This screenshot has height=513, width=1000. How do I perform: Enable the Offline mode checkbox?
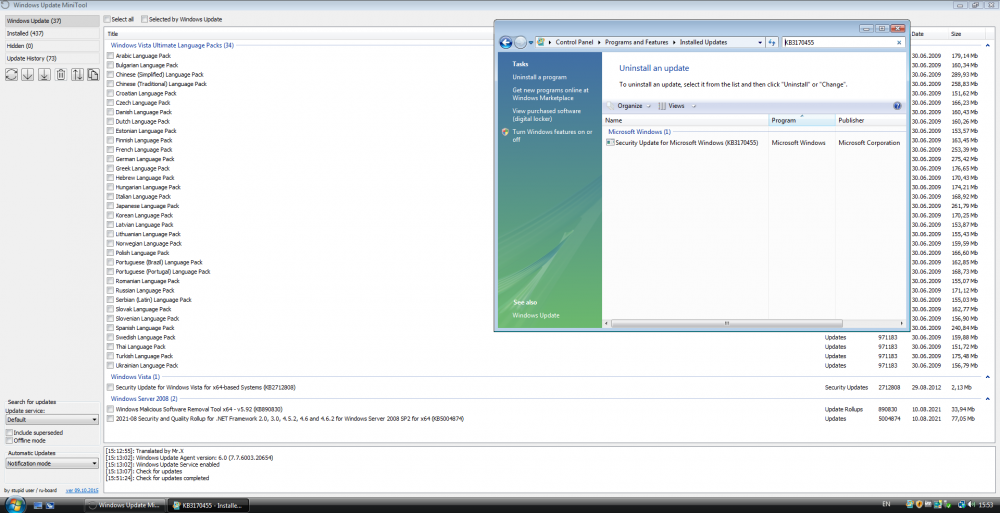click(x=9, y=440)
